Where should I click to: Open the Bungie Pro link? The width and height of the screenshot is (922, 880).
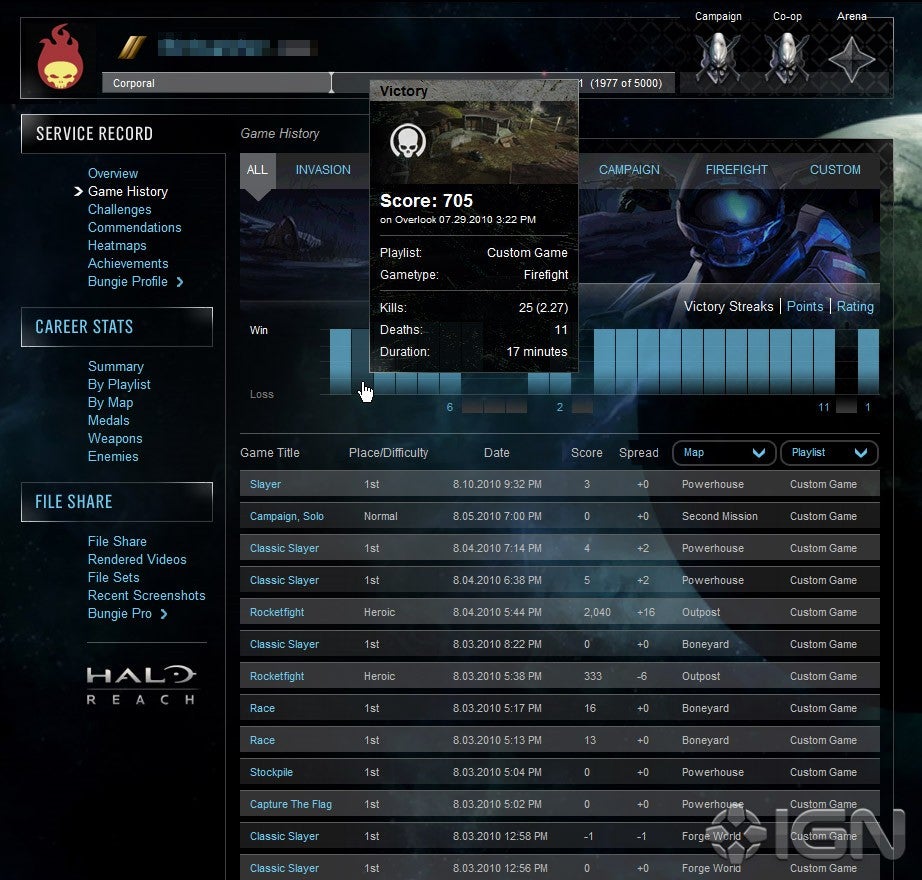[x=120, y=614]
